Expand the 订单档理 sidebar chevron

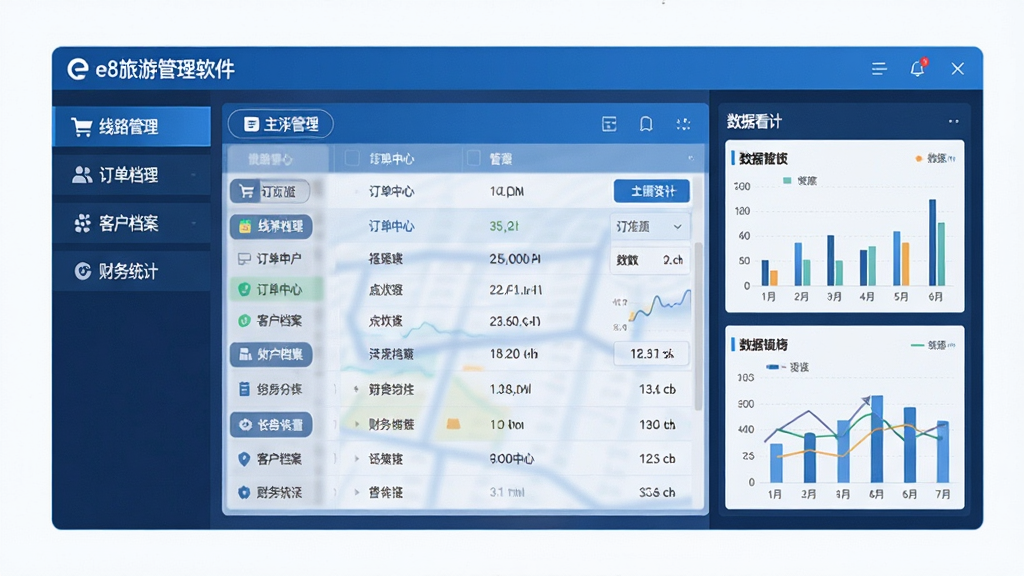[x=193, y=175]
